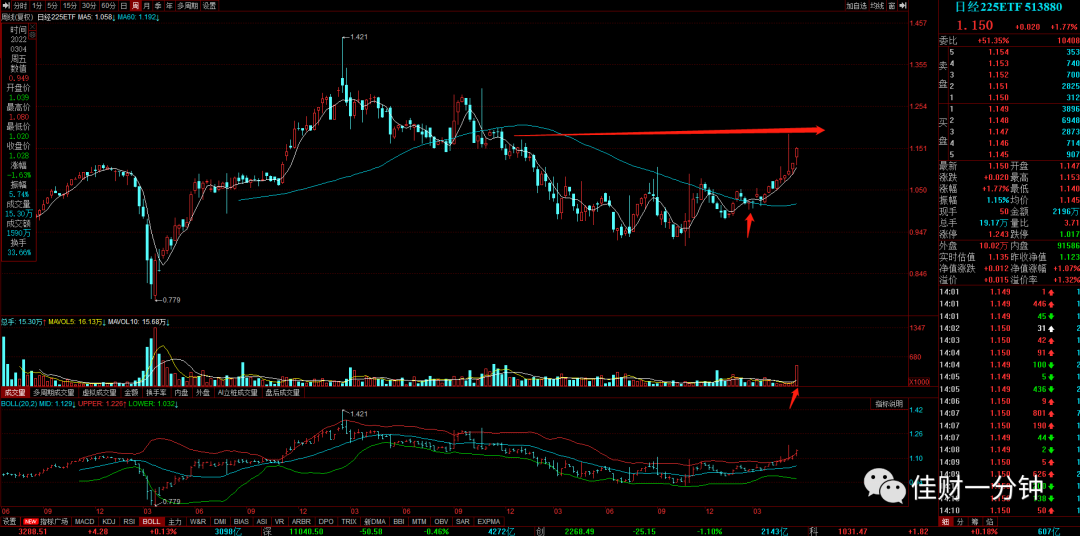Switch indicator to MTM
The width and height of the screenshot is (1080, 536).
(x=419, y=522)
